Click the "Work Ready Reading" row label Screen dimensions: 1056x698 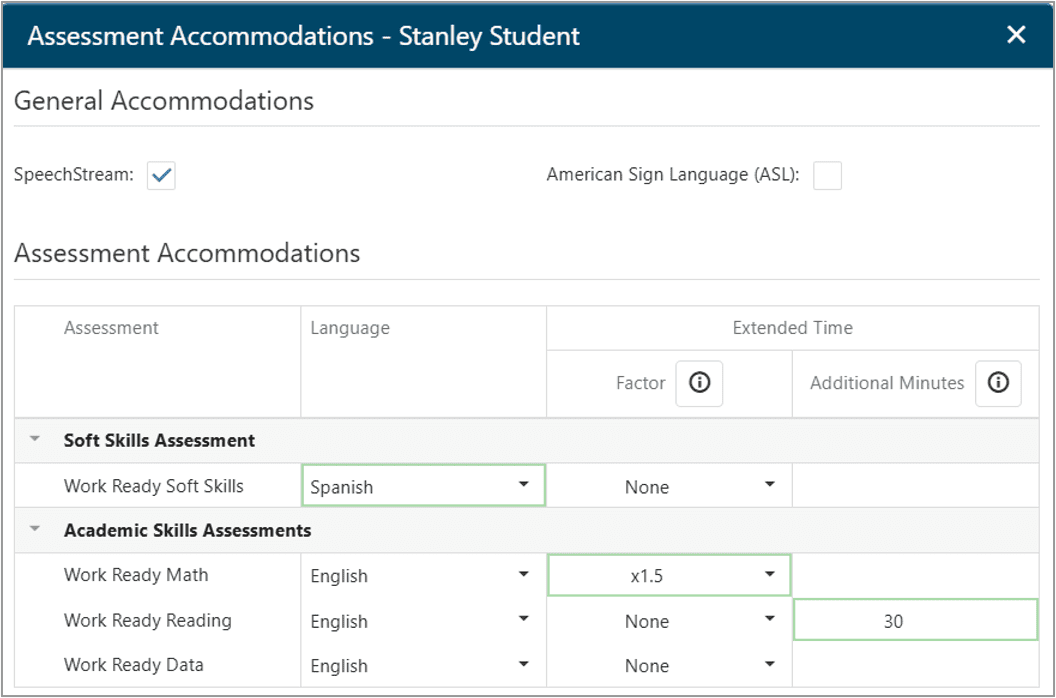click(147, 621)
